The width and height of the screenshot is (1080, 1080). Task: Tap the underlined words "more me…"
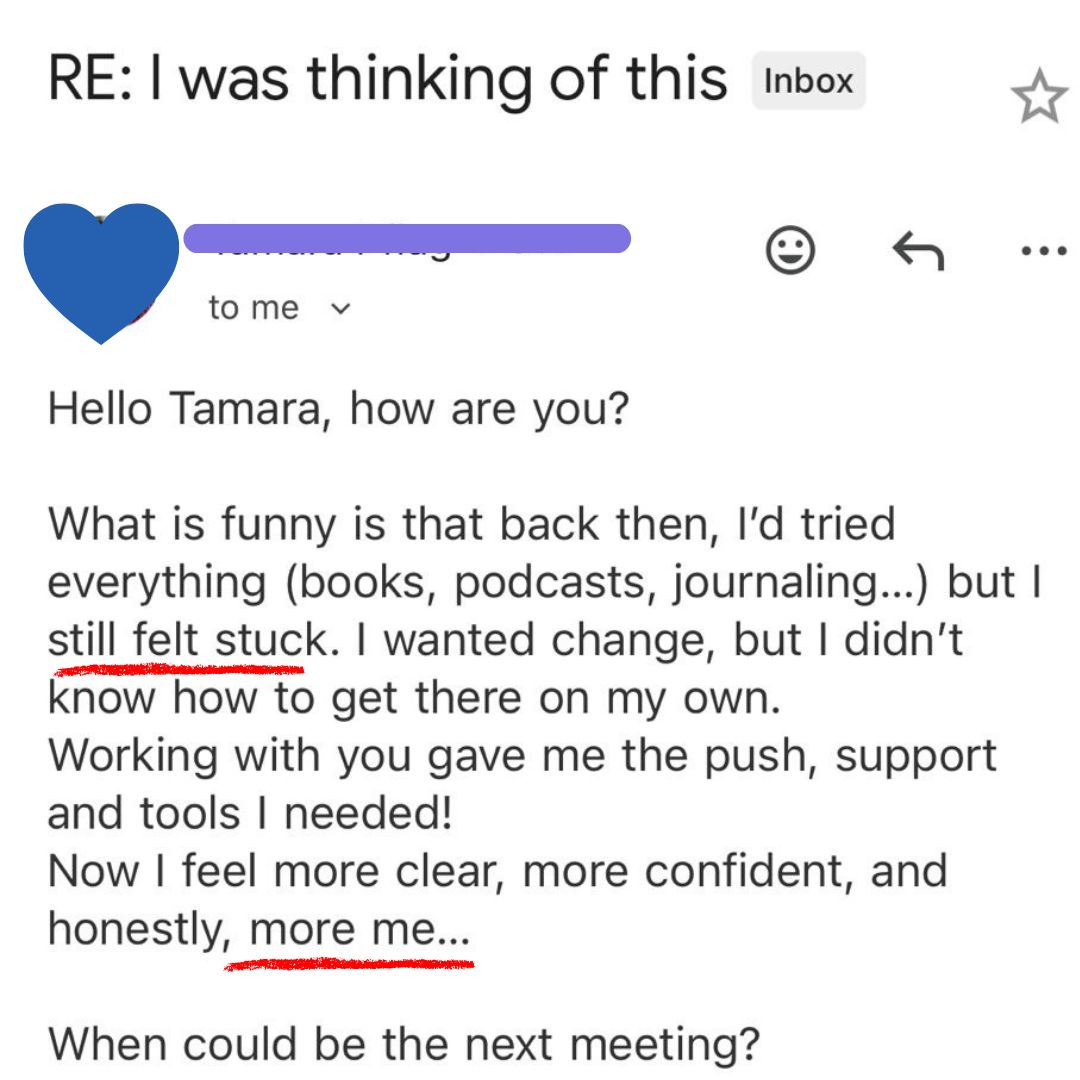click(x=358, y=930)
